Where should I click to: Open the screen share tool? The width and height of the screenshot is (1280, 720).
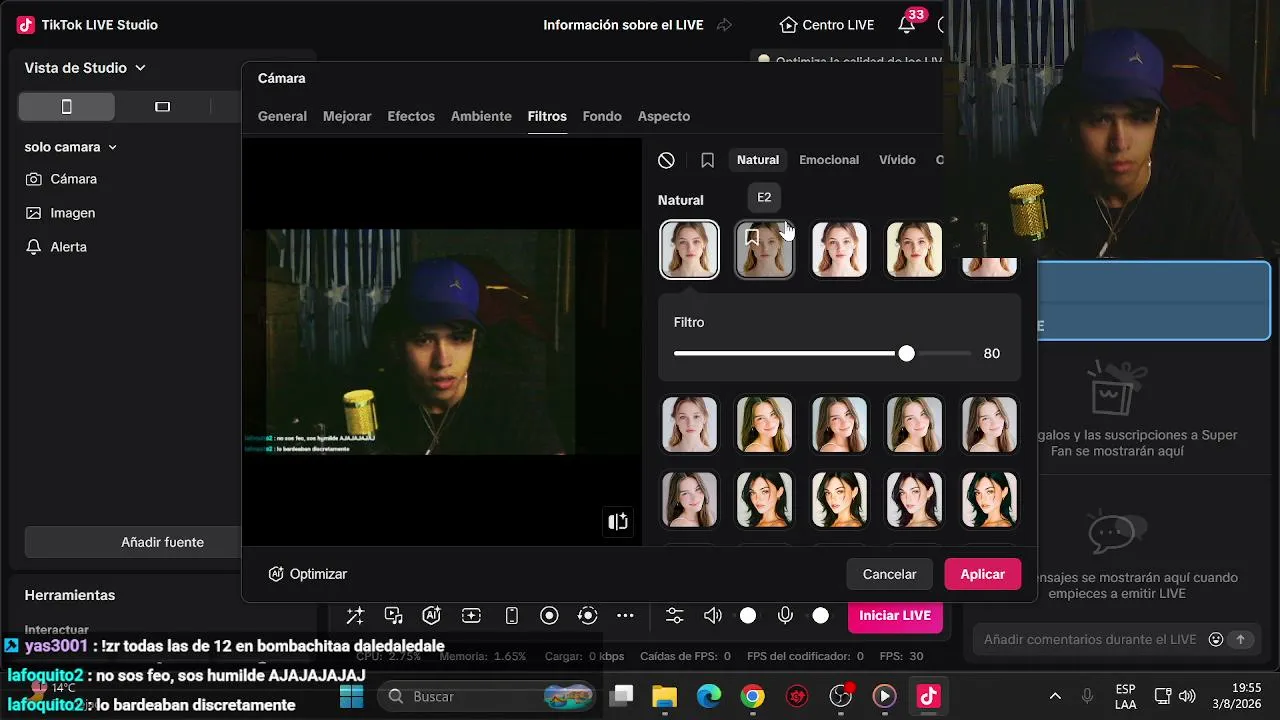pos(394,616)
